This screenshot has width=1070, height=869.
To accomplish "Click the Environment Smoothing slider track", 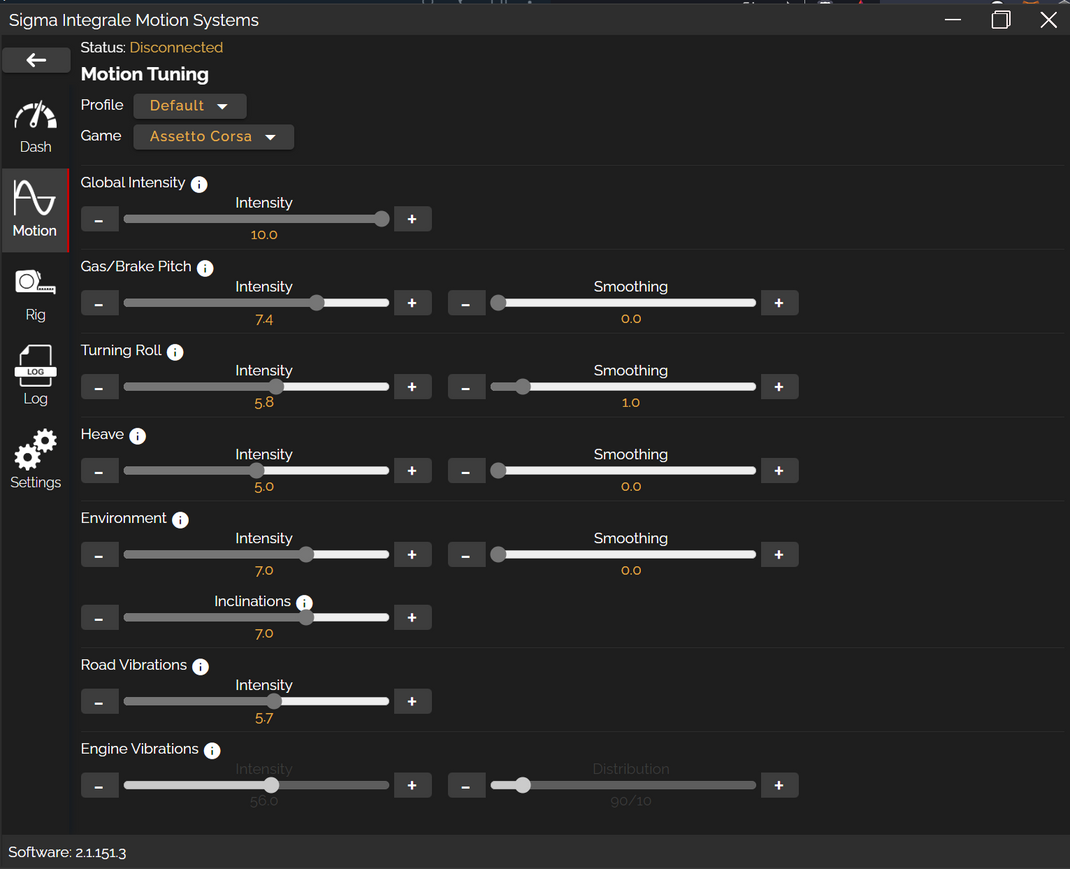I will point(630,555).
